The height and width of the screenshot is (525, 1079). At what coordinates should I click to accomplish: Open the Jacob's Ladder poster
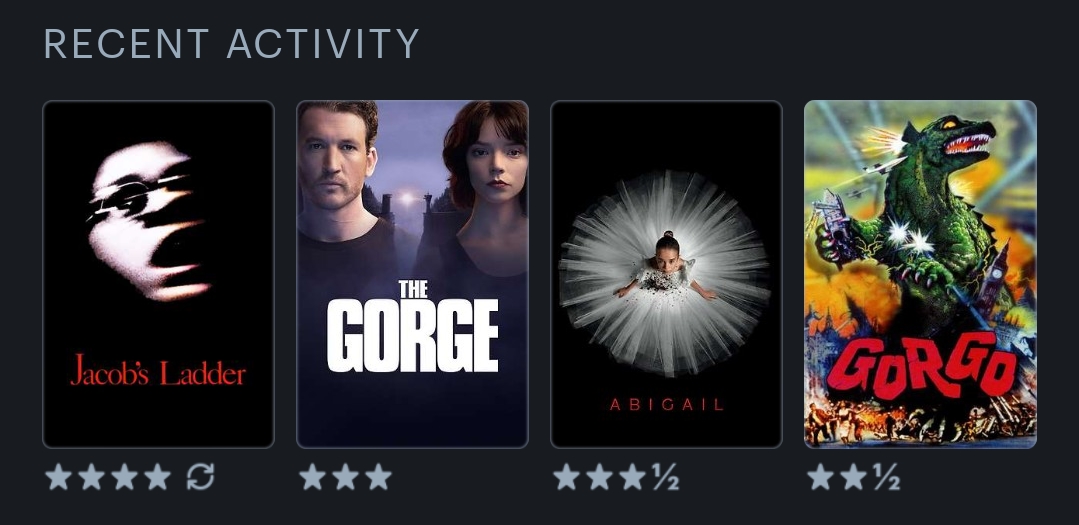coord(158,275)
